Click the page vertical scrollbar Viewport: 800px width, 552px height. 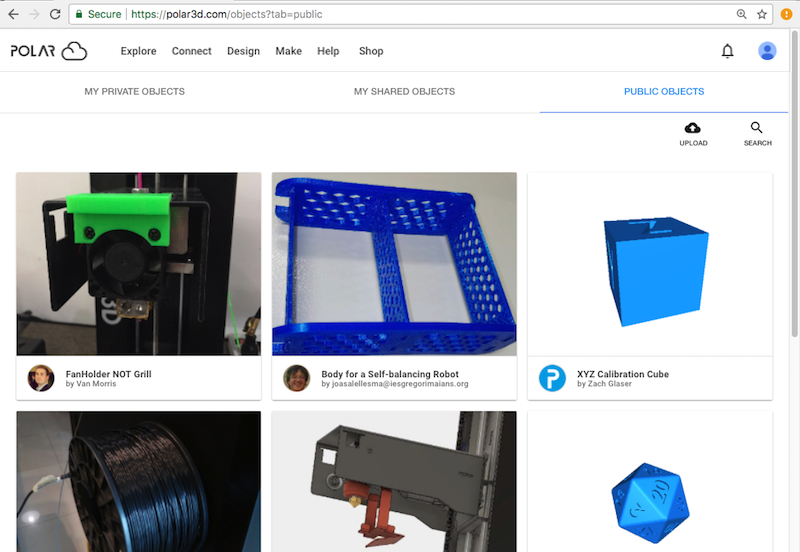[794, 184]
